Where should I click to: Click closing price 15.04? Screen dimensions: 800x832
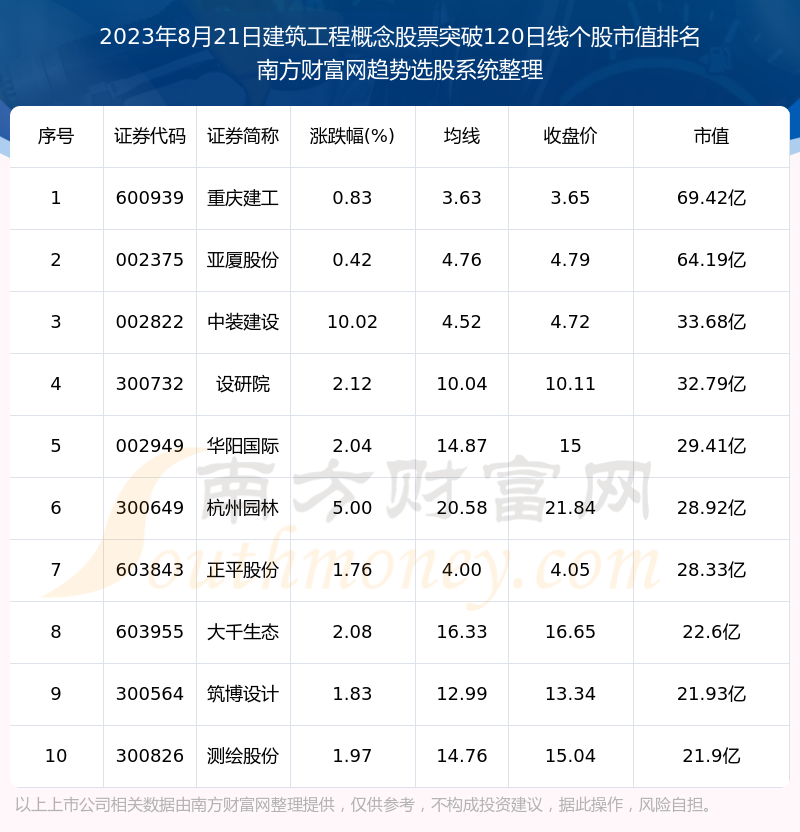570,757
